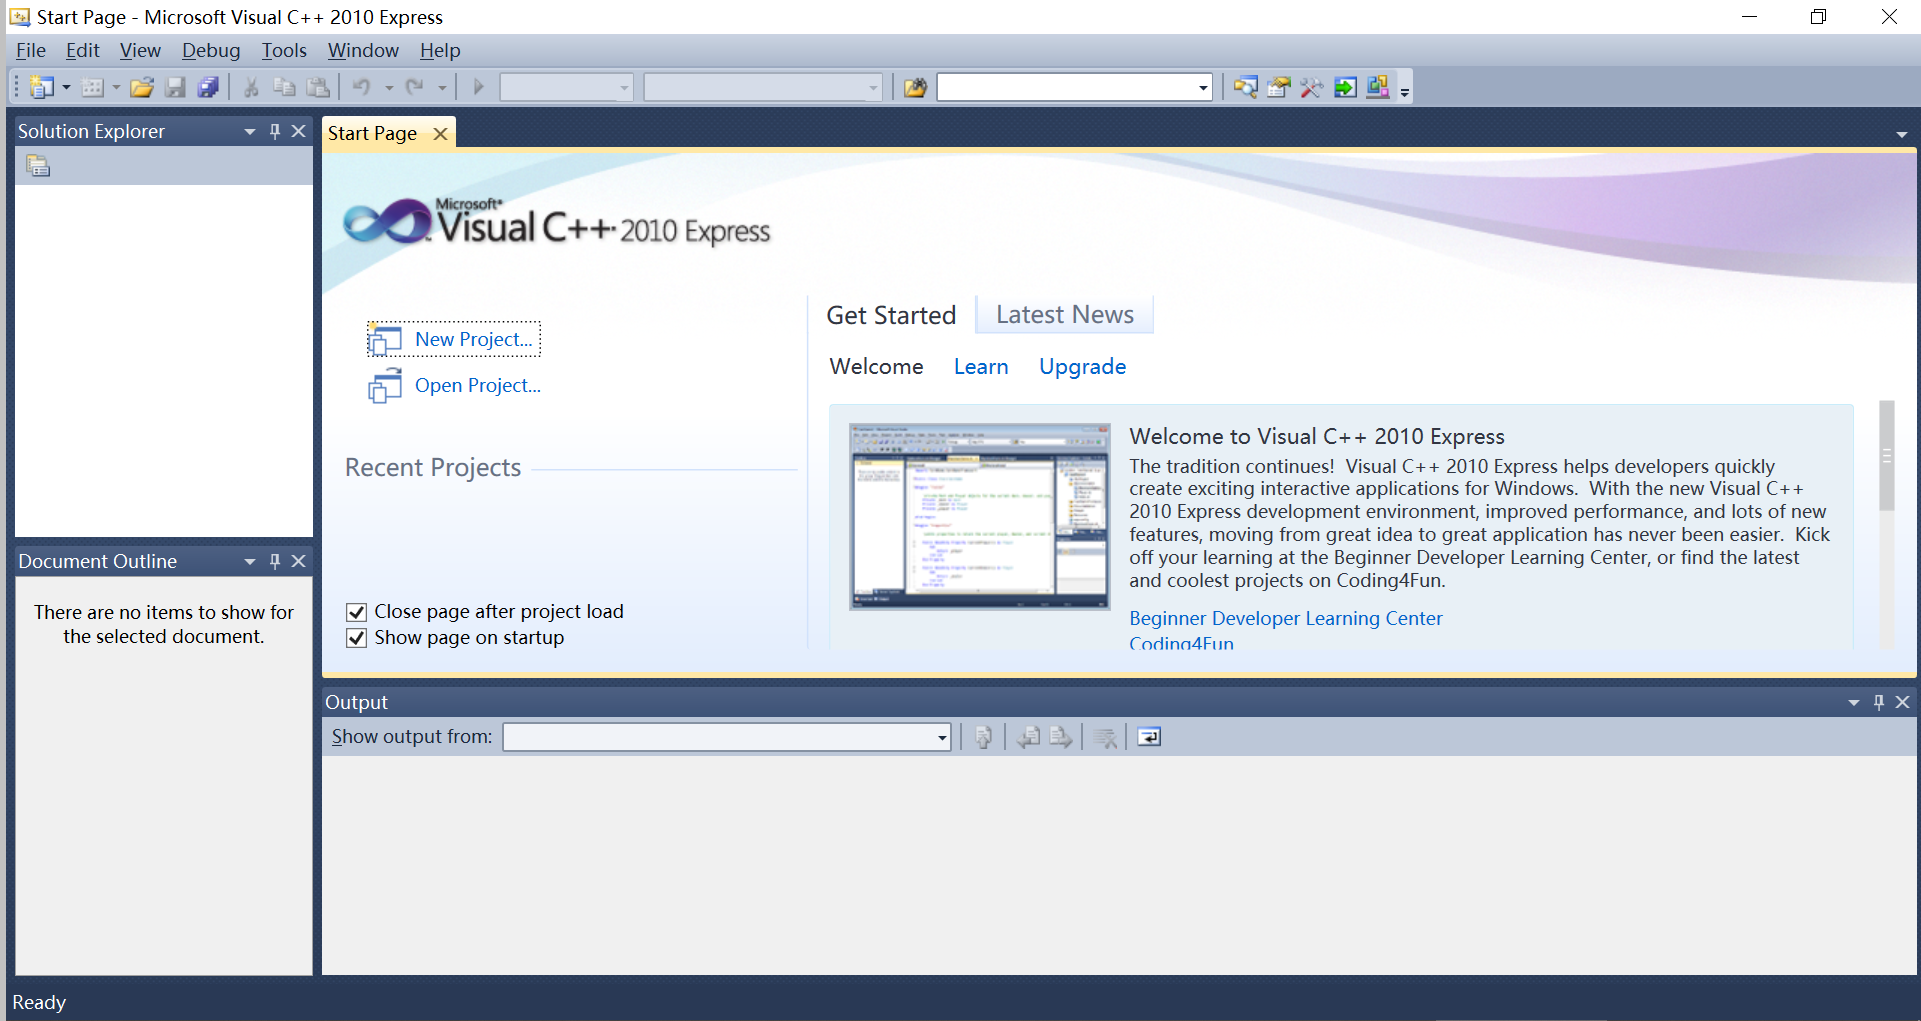
Task: Uncheck Close page after project load
Action: click(356, 612)
